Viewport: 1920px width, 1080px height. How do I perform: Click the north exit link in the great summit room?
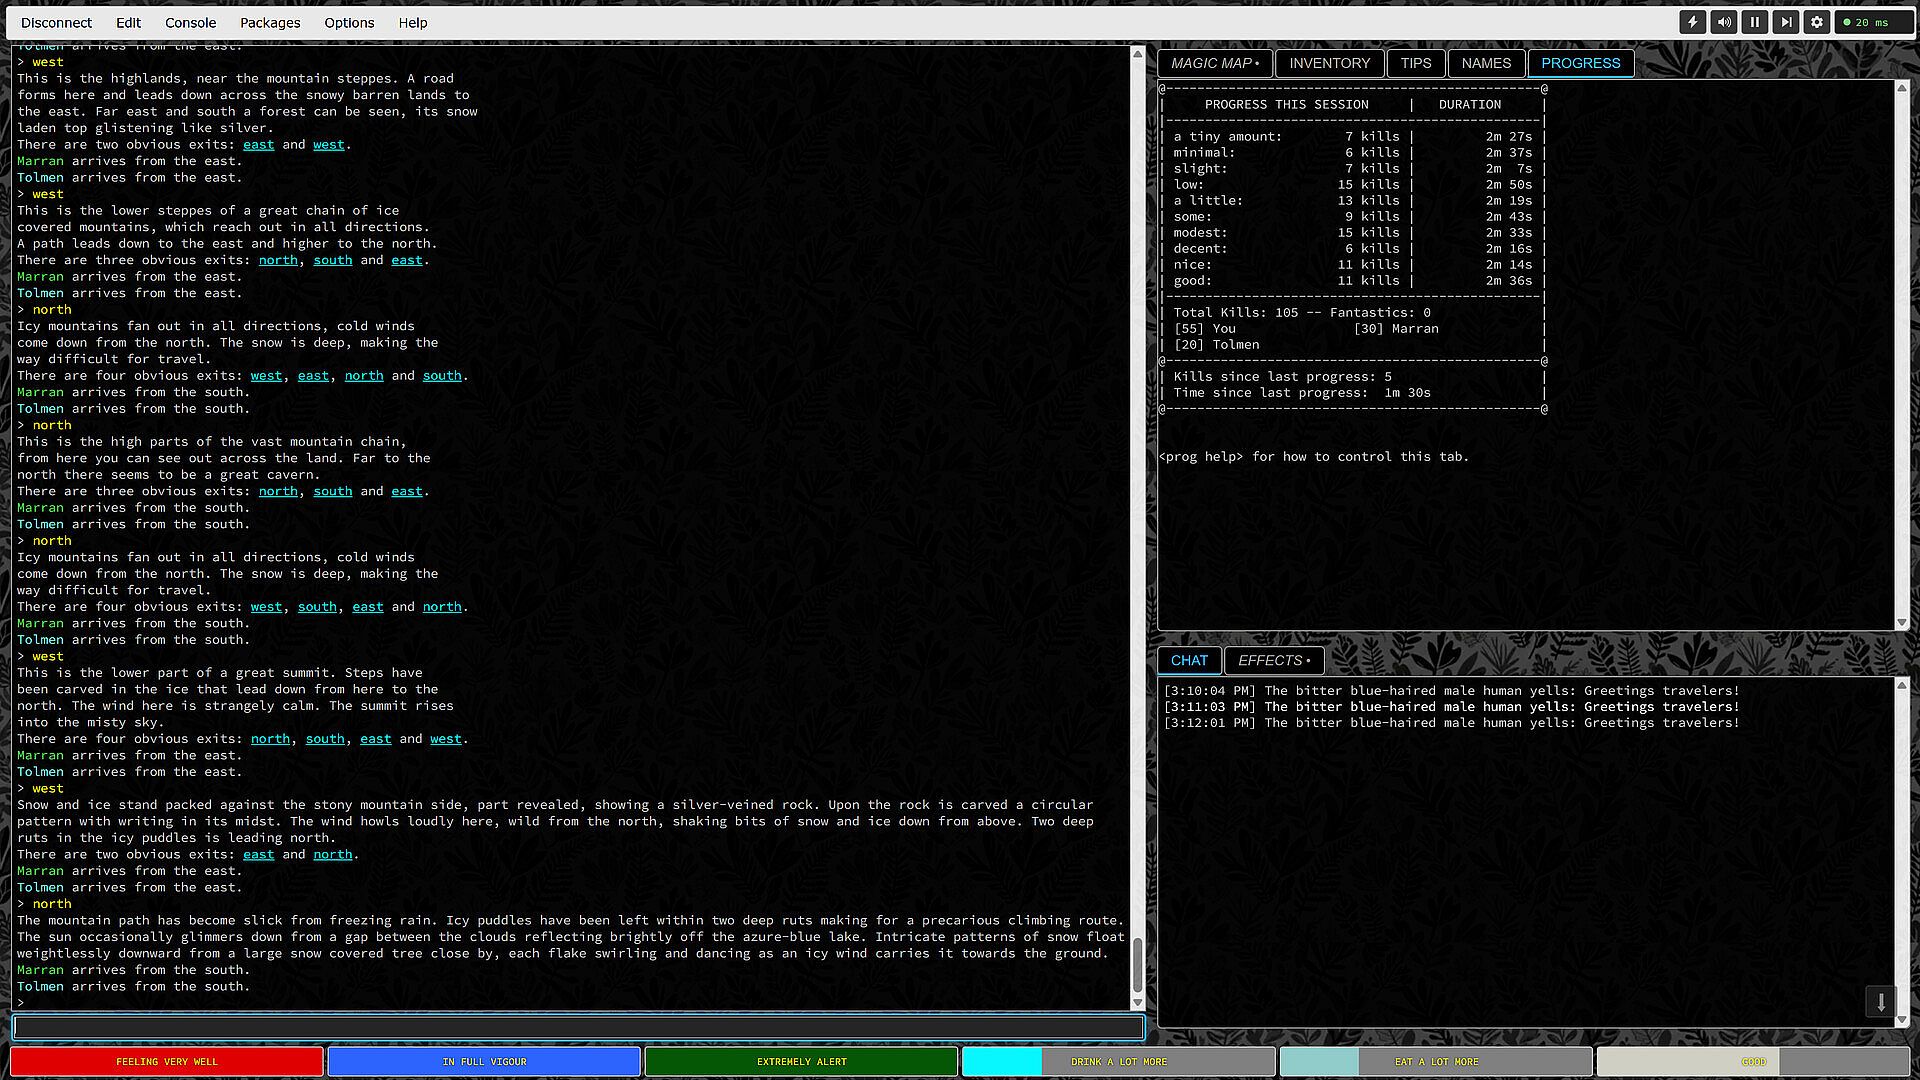coord(270,739)
